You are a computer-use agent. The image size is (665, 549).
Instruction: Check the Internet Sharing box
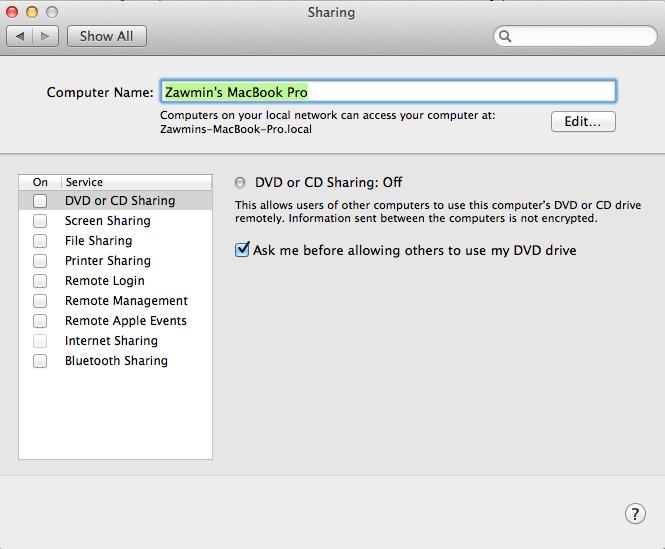40,341
